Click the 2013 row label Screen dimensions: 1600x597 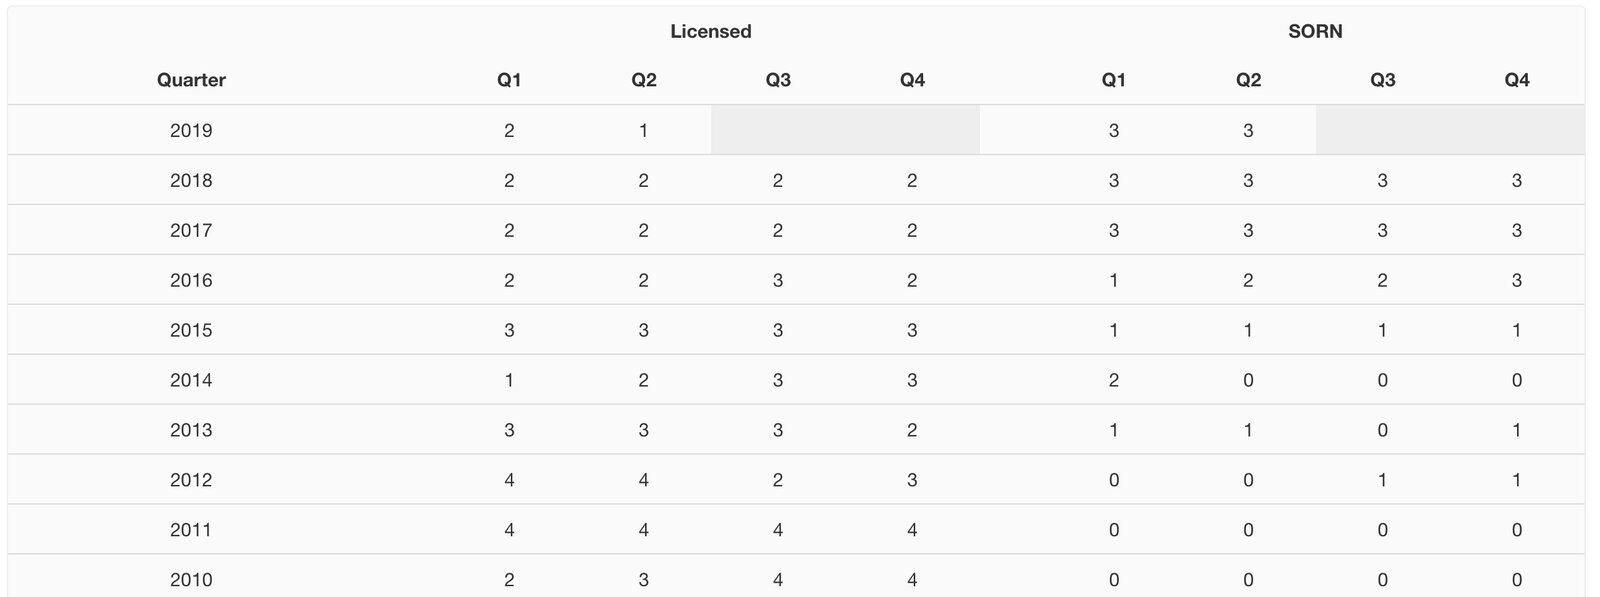click(x=191, y=430)
